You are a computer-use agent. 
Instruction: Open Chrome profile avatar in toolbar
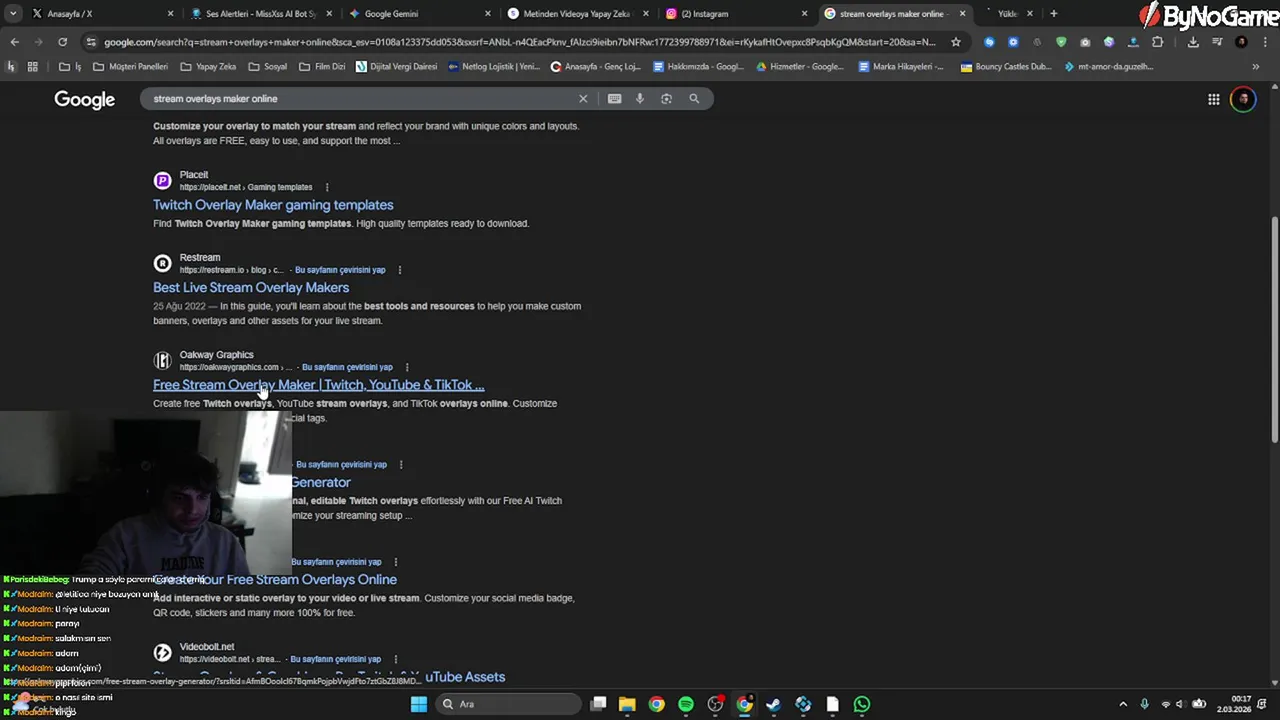coord(1241,42)
